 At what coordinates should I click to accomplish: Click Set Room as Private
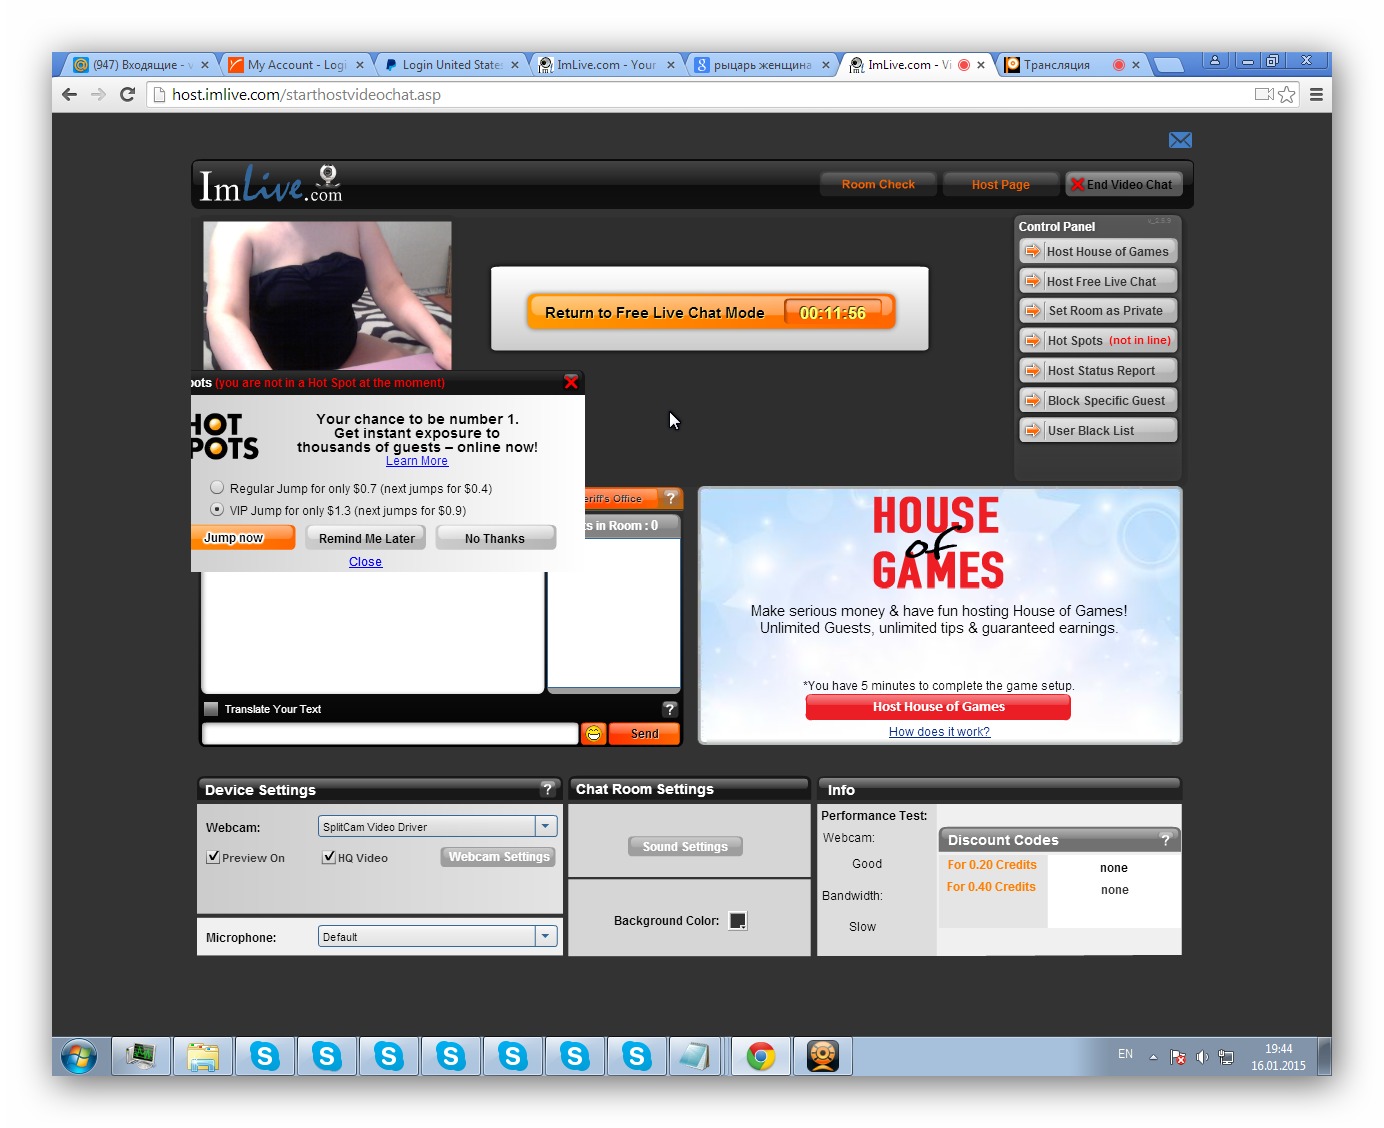[1098, 311]
